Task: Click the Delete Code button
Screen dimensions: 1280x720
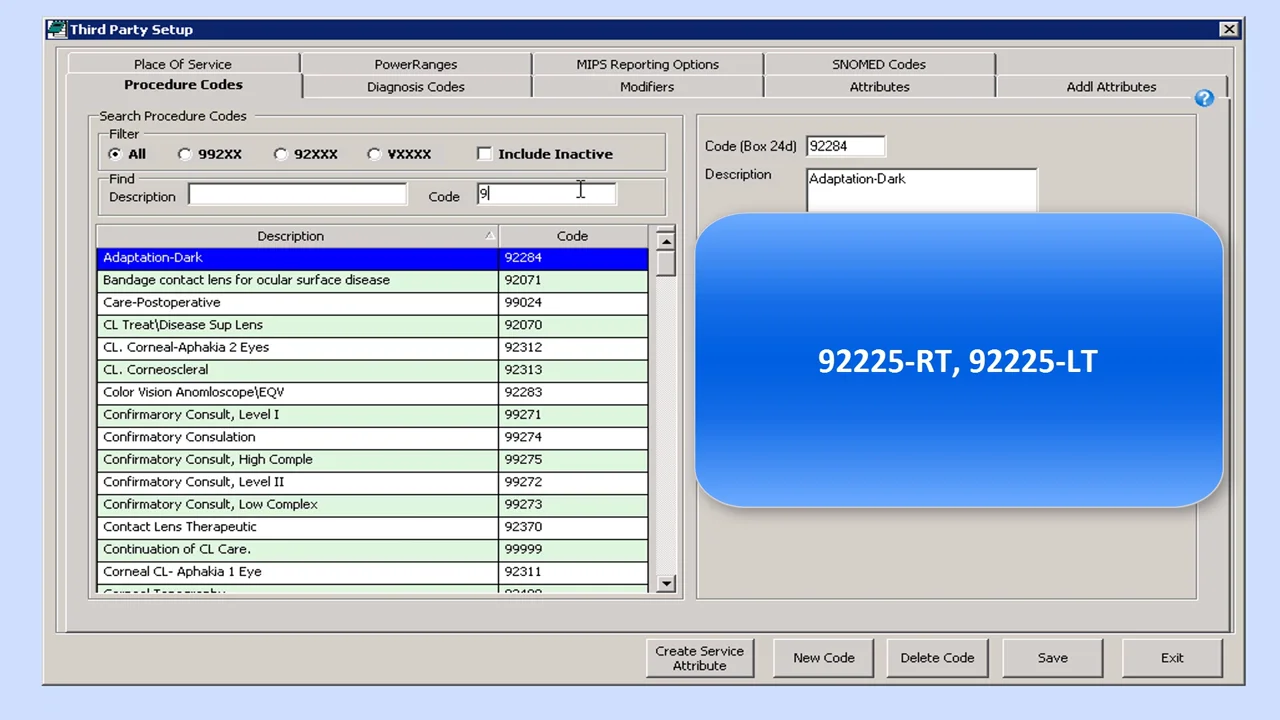Action: click(937, 658)
